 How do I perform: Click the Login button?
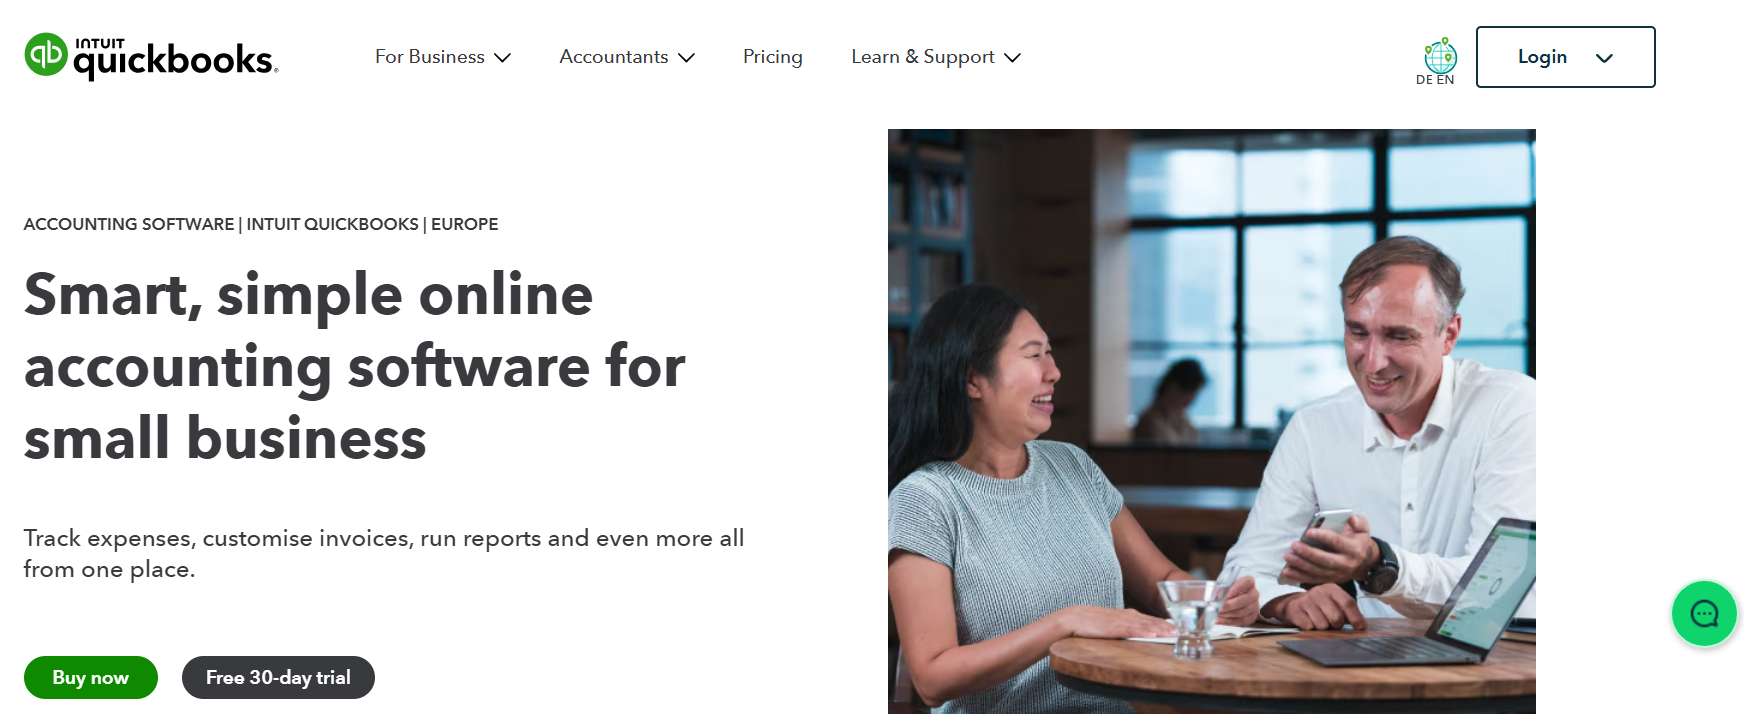pyautogui.click(x=1543, y=57)
